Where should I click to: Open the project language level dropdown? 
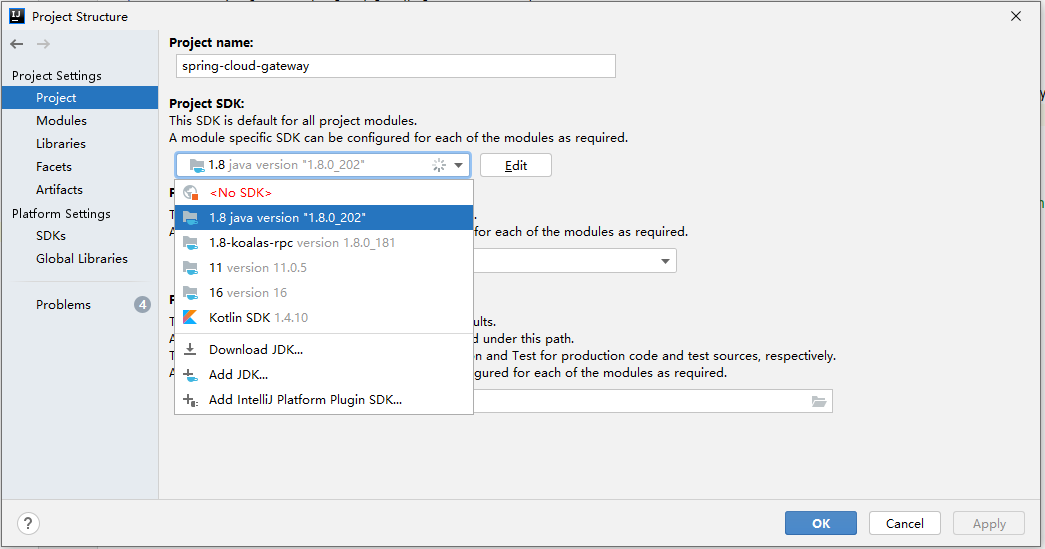pos(574,261)
